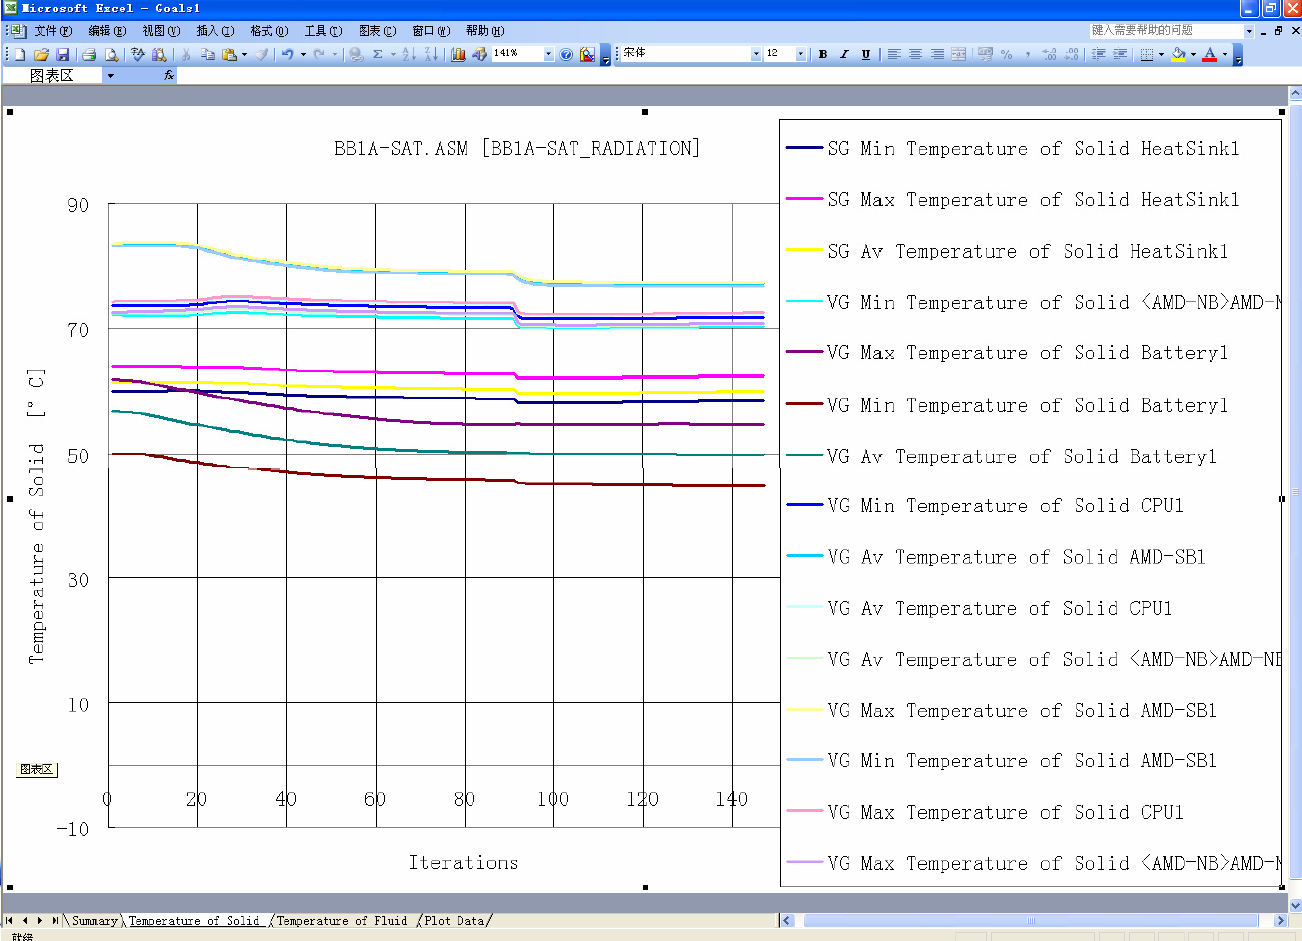This screenshot has height=941, width=1302.
Task: Paste with the clipboard icon
Action: coord(229,54)
